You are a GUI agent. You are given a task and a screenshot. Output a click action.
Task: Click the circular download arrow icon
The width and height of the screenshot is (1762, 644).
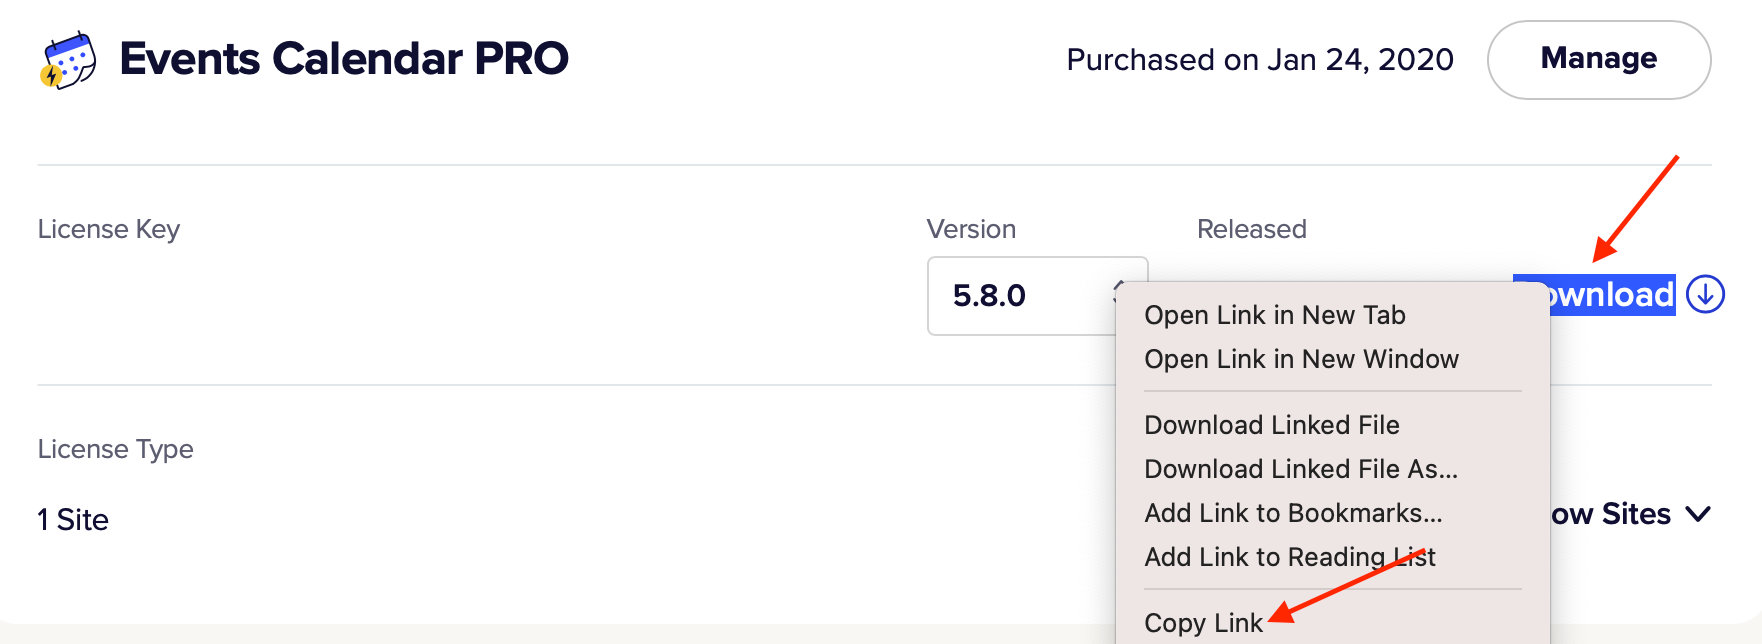(1705, 294)
